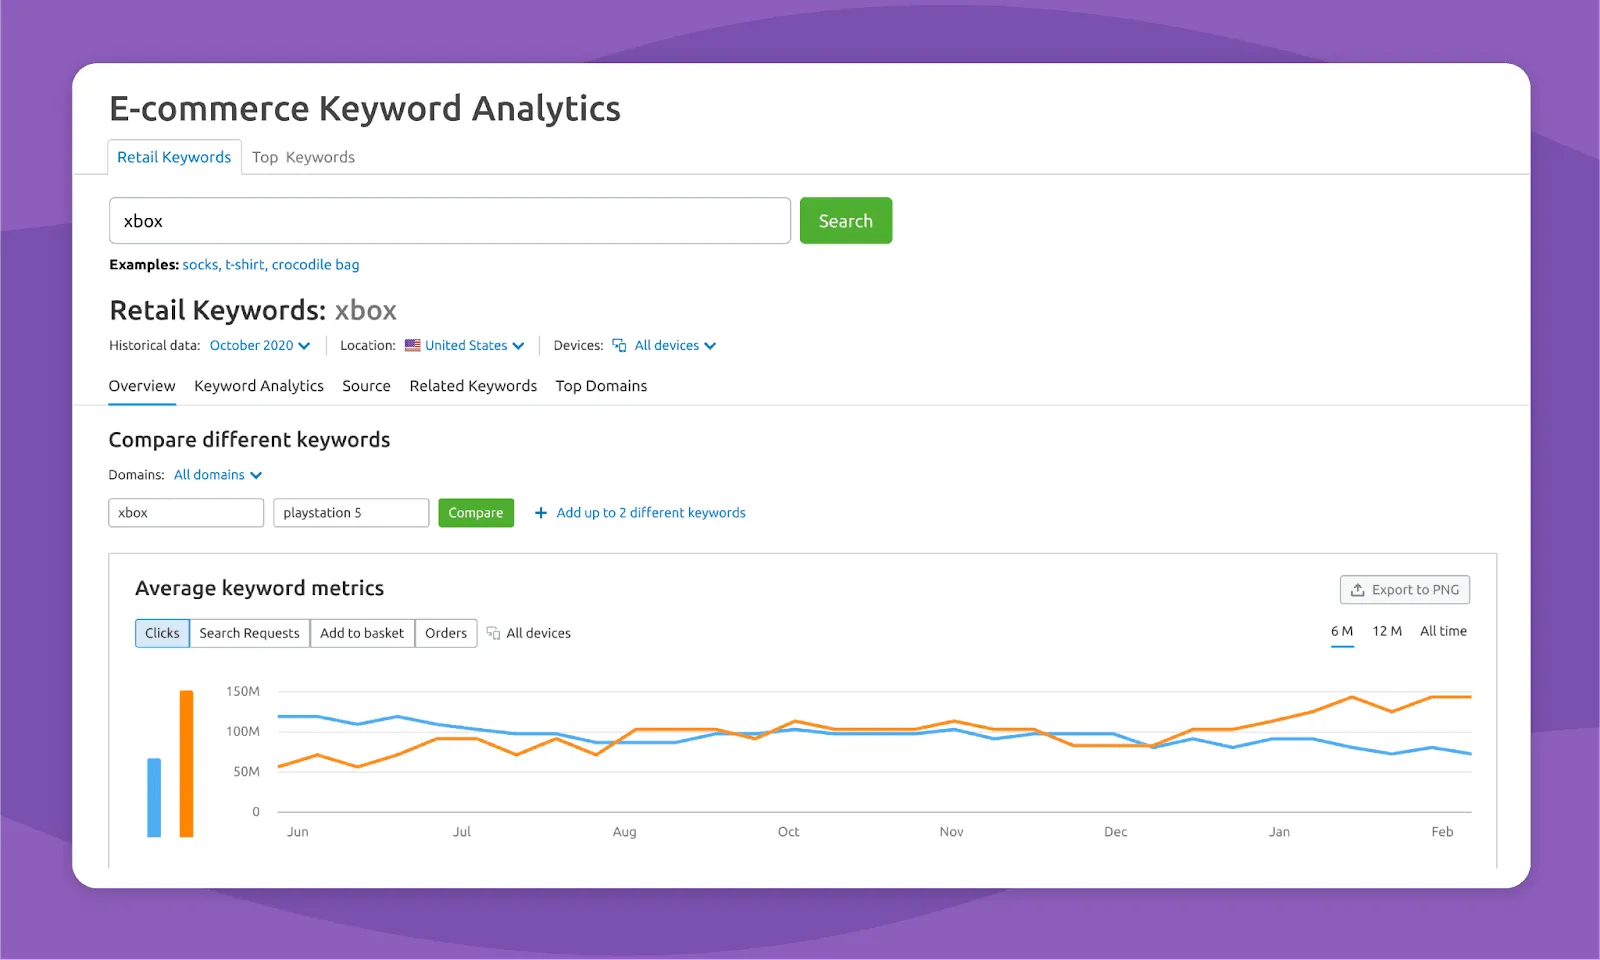The width and height of the screenshot is (1600, 960).
Task: Open the crocodile bag example link
Action: point(315,264)
